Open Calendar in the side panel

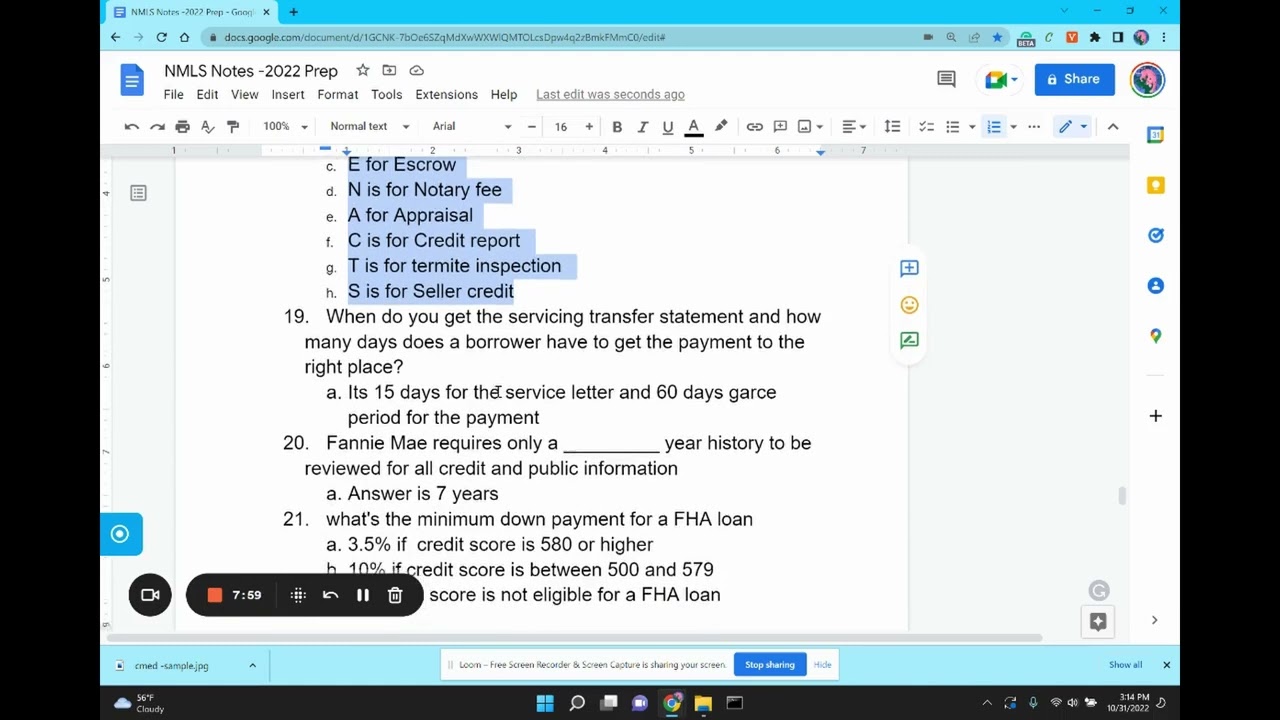(1156, 135)
